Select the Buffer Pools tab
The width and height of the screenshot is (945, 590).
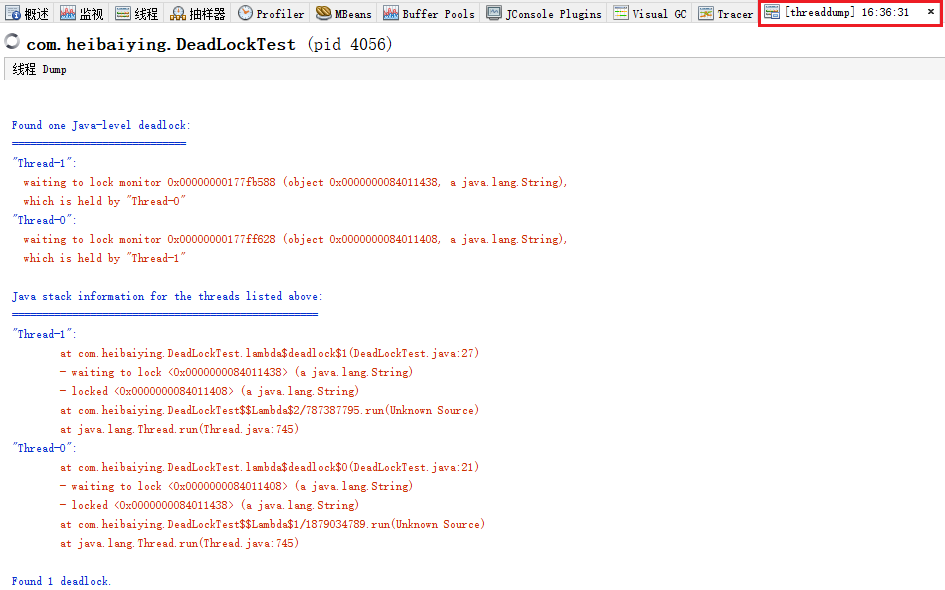pyautogui.click(x=430, y=14)
